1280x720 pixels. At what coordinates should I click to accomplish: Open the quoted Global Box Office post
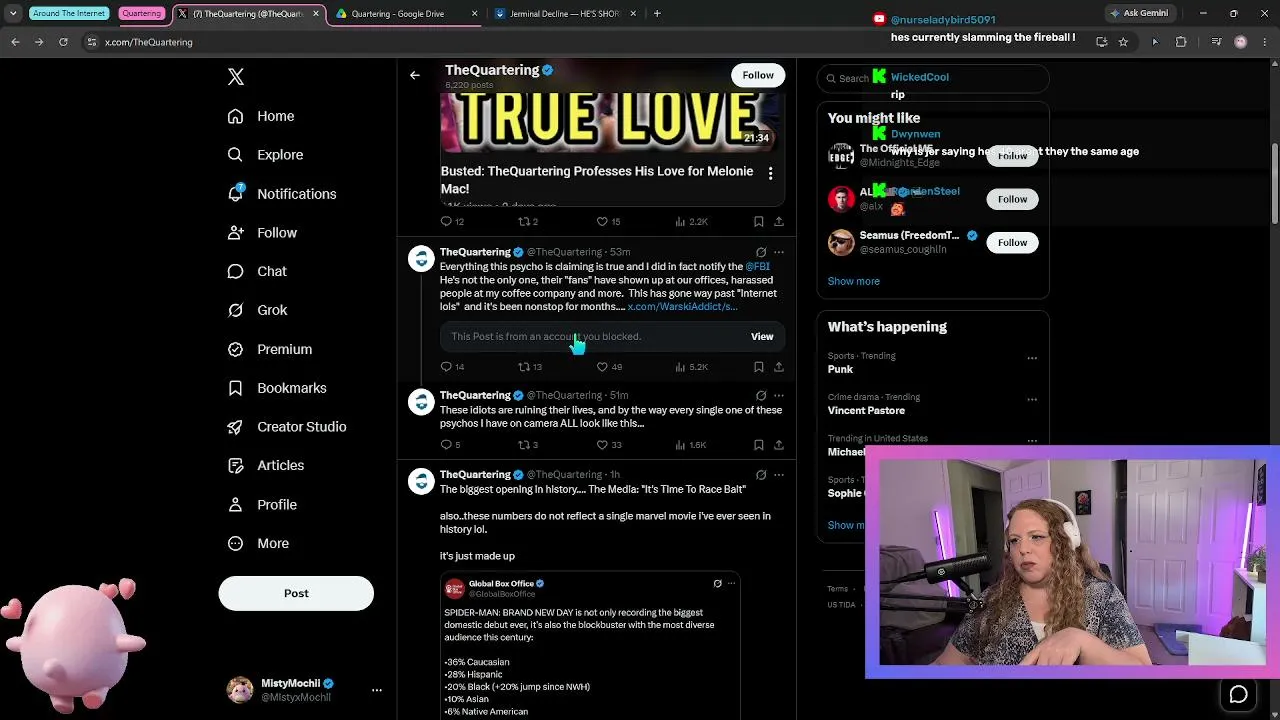(590, 645)
